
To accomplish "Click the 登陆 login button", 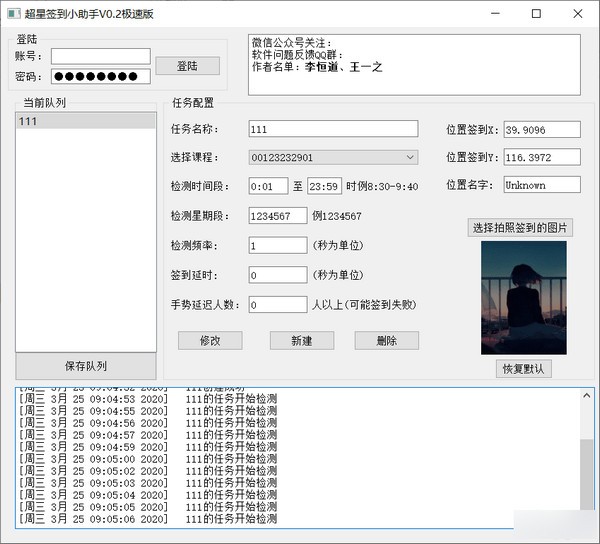I will point(188,66).
